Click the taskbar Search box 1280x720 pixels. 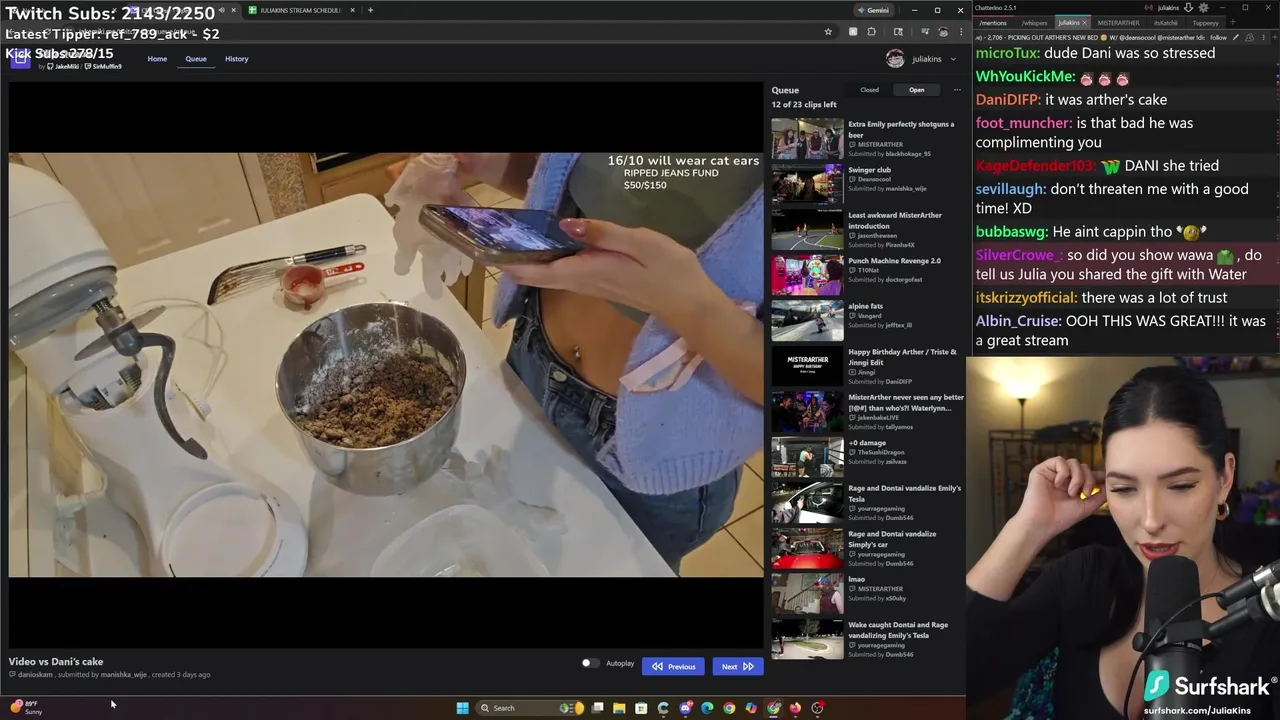click(530, 708)
